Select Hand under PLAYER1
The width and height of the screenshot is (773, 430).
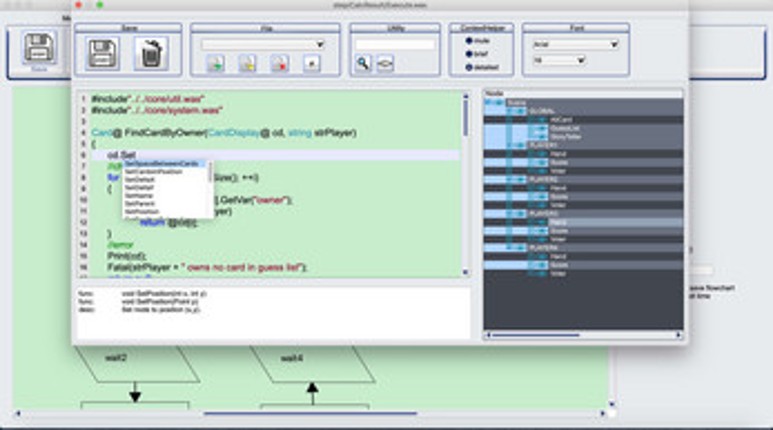coord(558,154)
